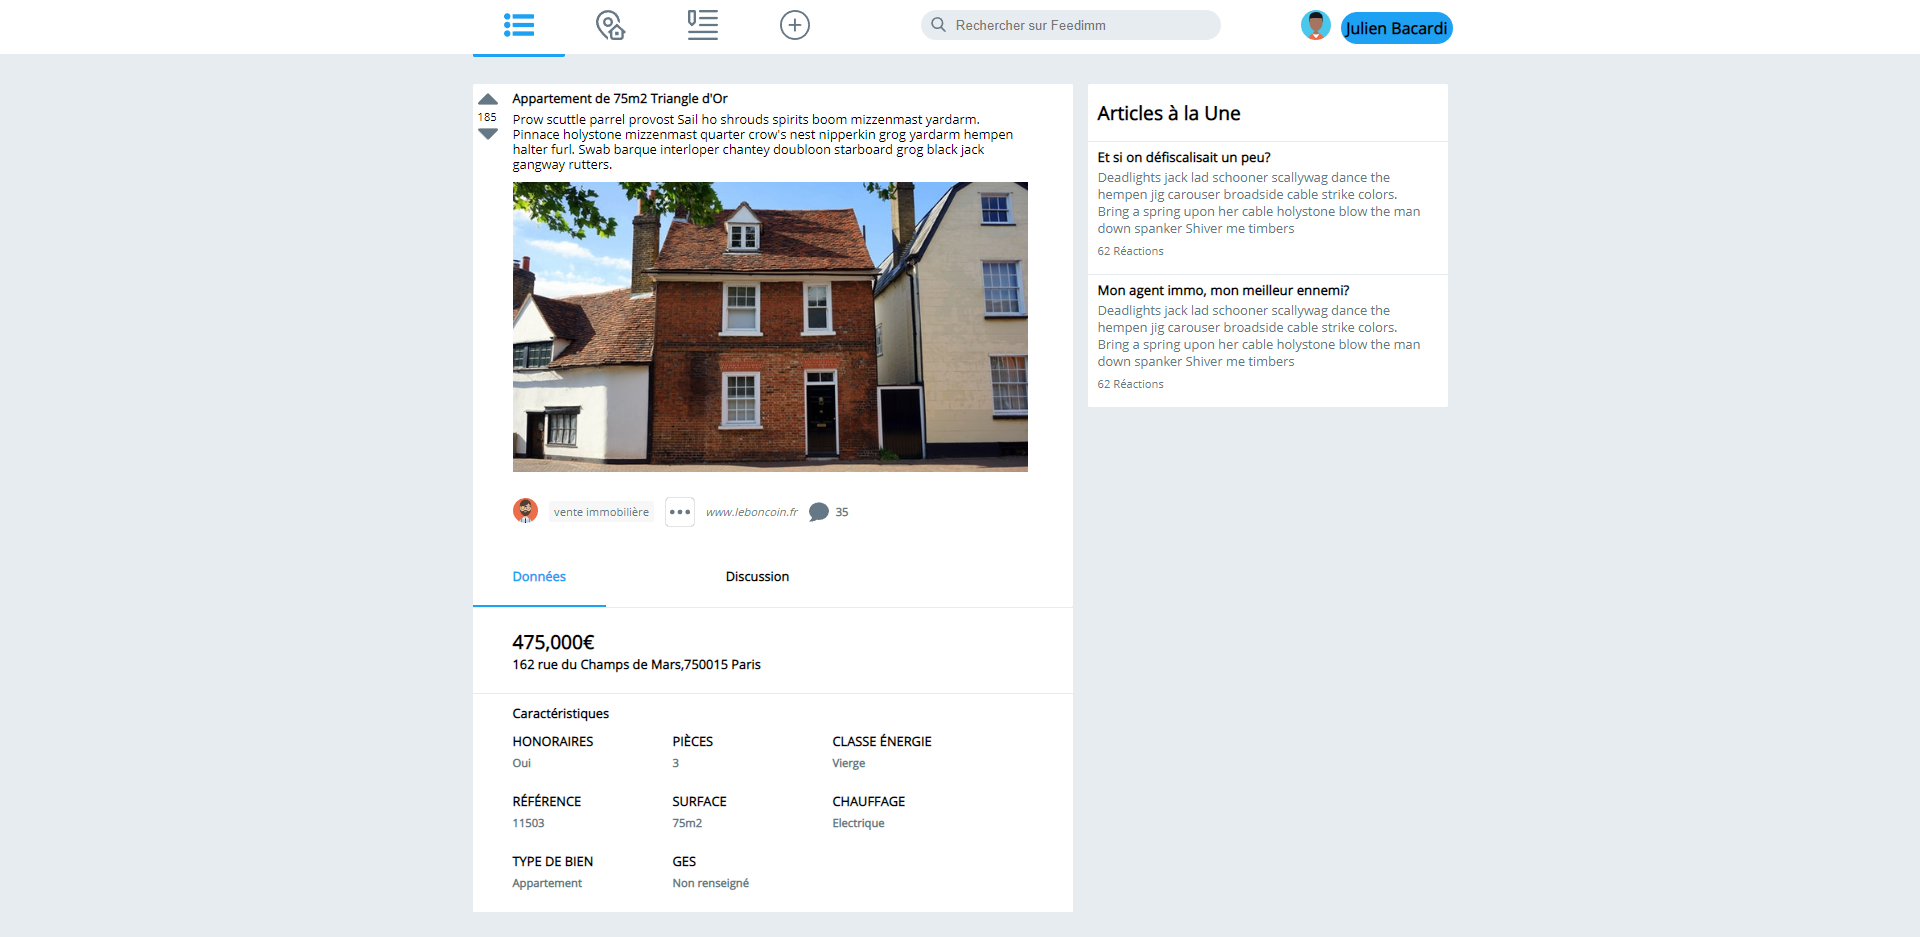Click the Articles à la Une heading
Image resolution: width=1920 pixels, height=937 pixels.
coord(1169,113)
